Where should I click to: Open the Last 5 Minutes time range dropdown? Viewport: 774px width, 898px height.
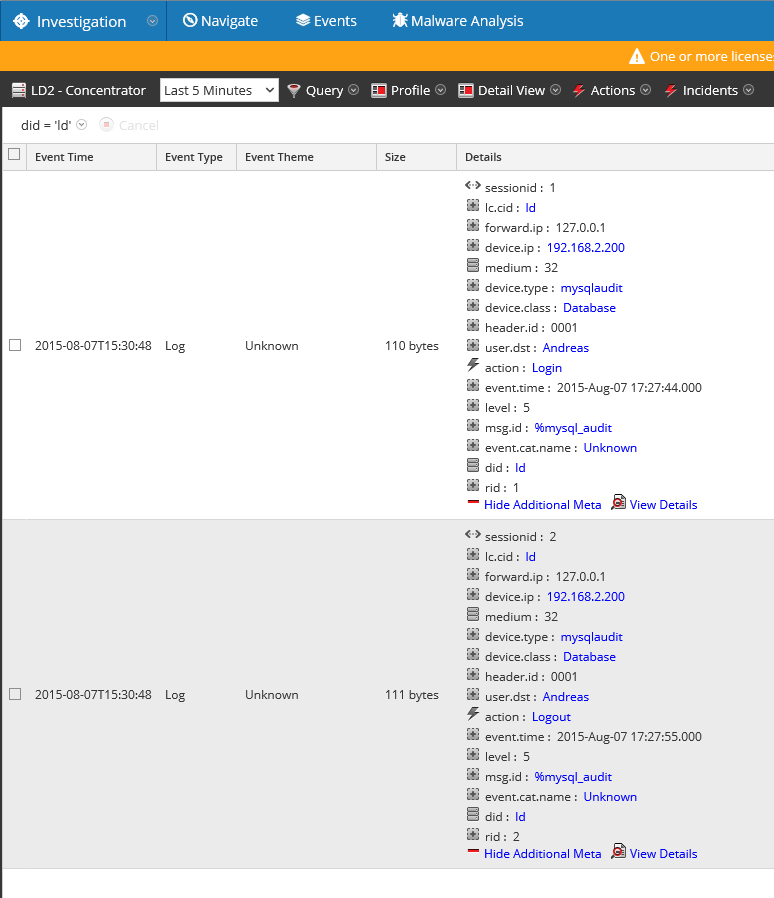[219, 91]
